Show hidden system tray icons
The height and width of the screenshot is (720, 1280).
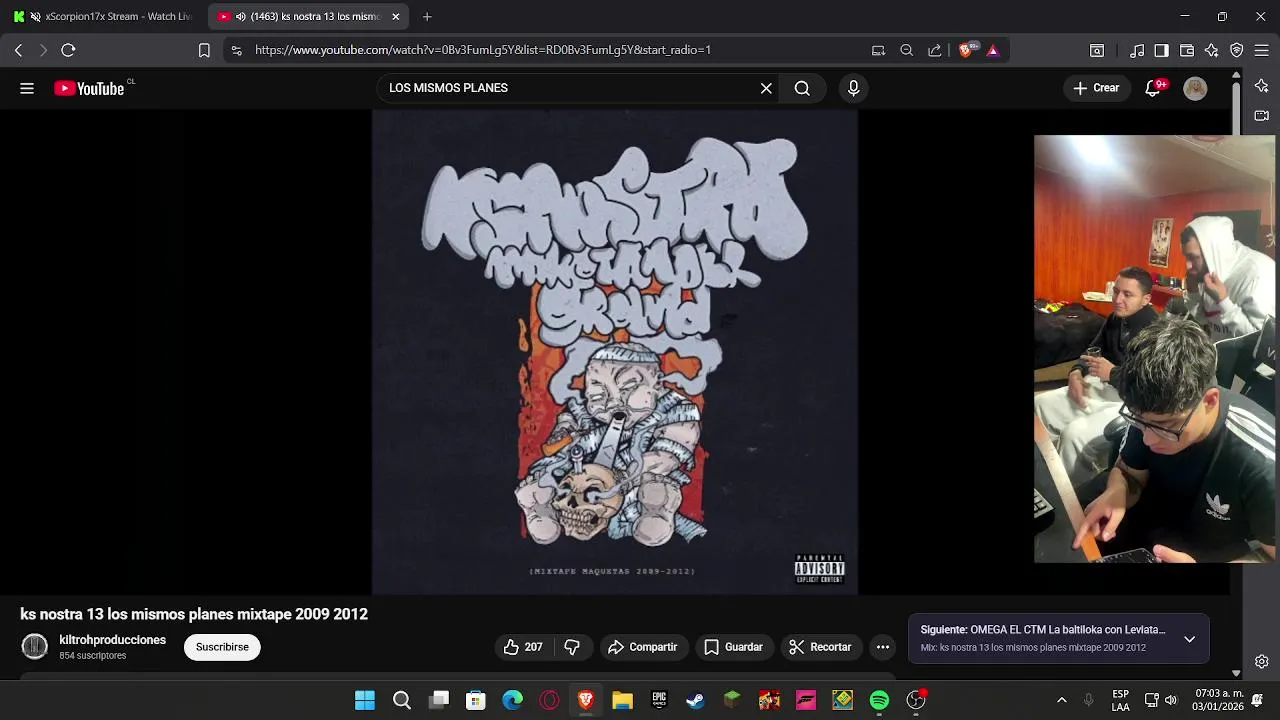1061,700
